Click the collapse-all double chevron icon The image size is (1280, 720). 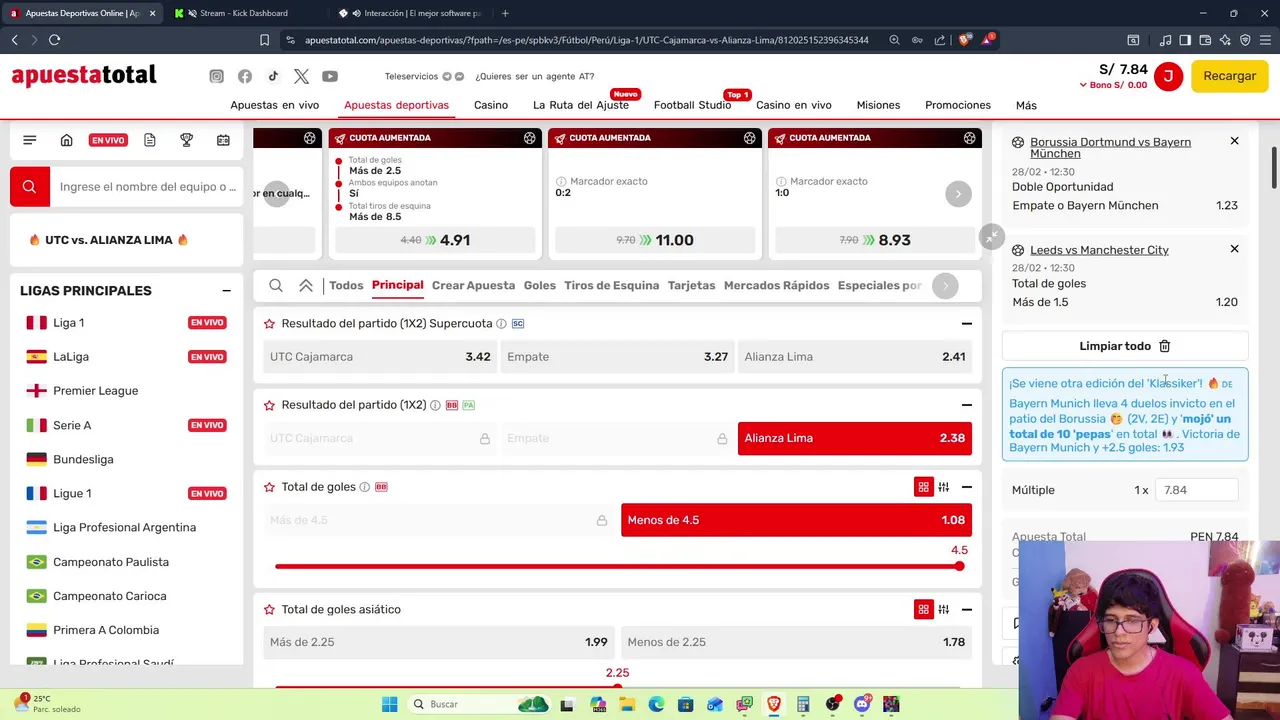tap(306, 286)
